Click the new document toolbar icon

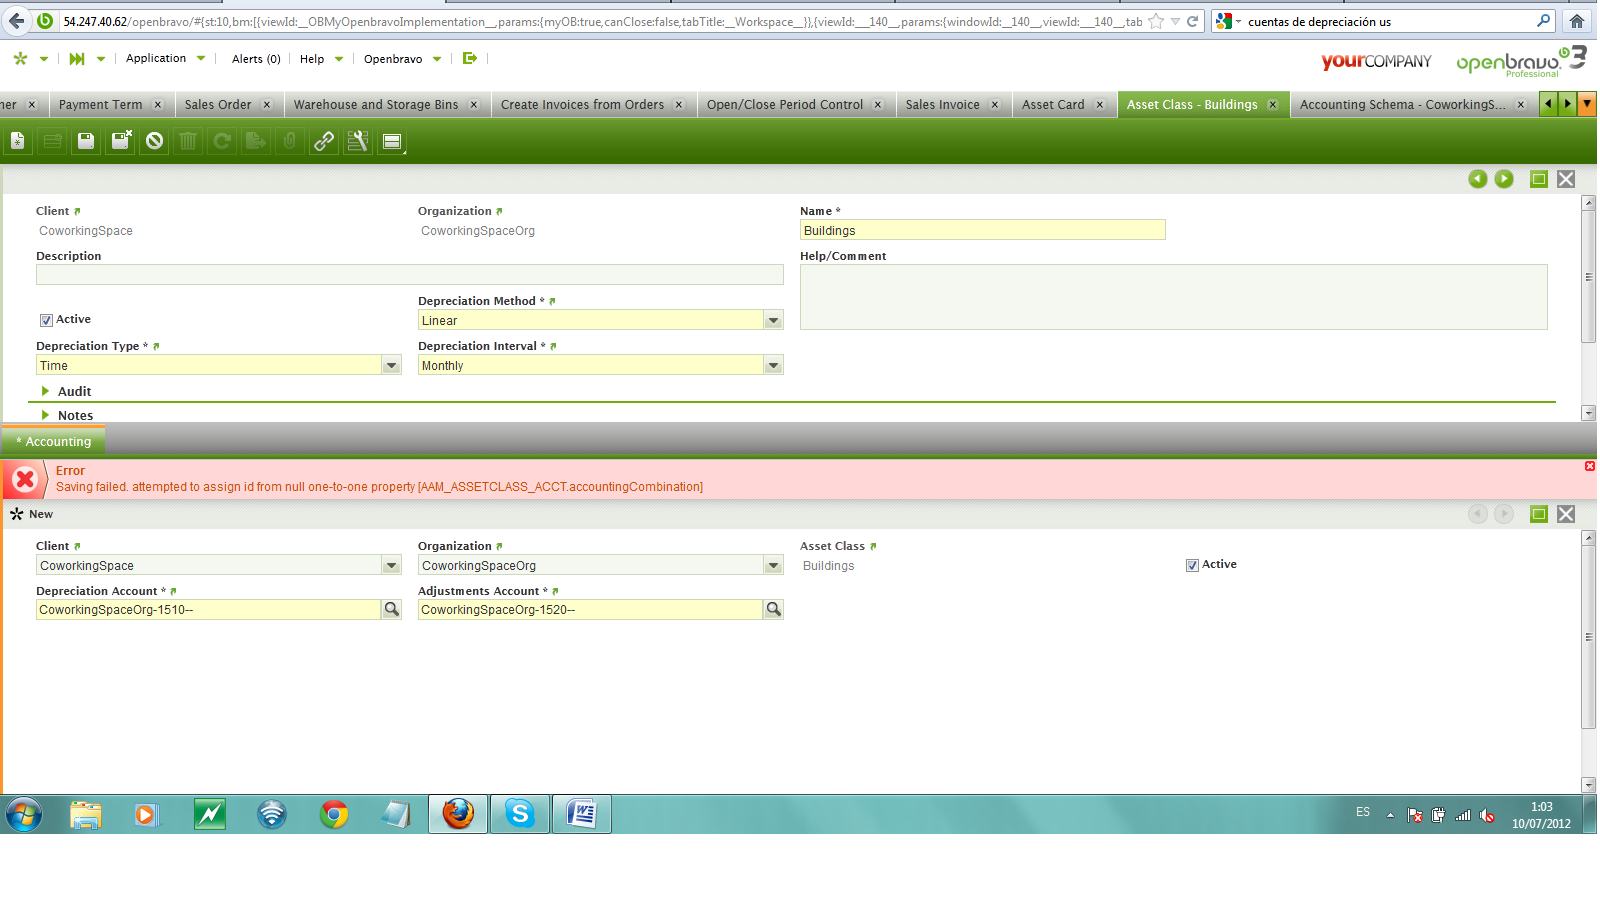pos(18,142)
